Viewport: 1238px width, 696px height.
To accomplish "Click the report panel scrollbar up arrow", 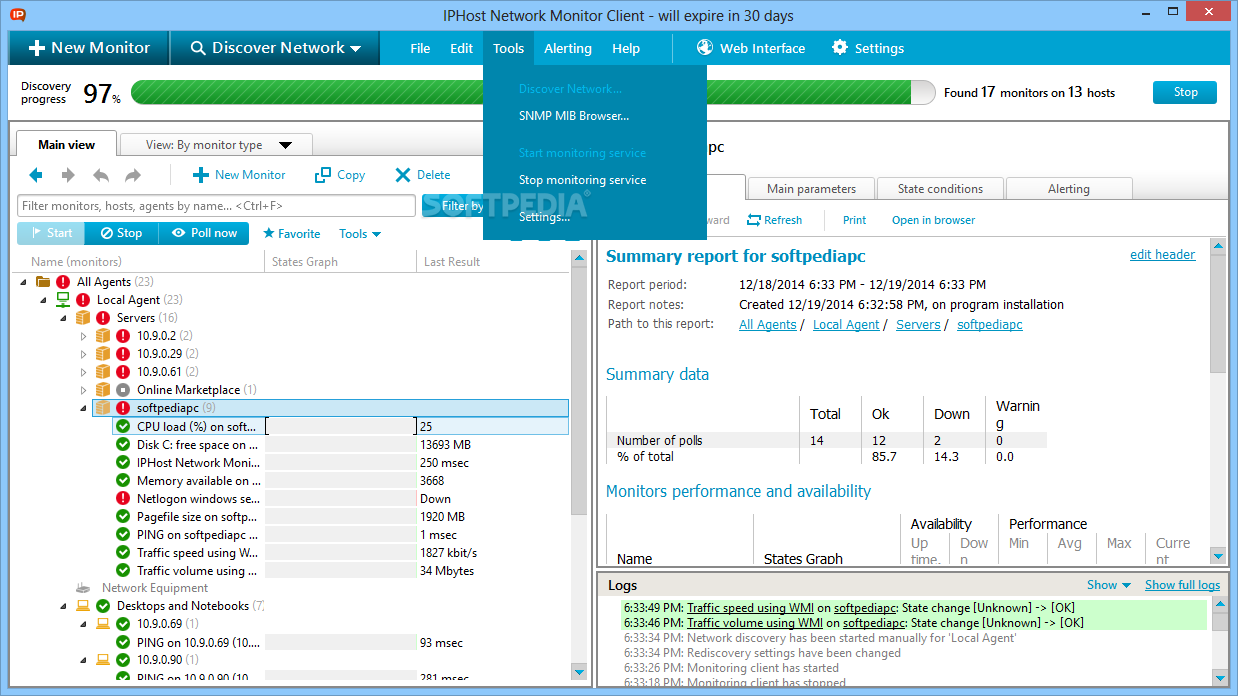I will 1218,245.
